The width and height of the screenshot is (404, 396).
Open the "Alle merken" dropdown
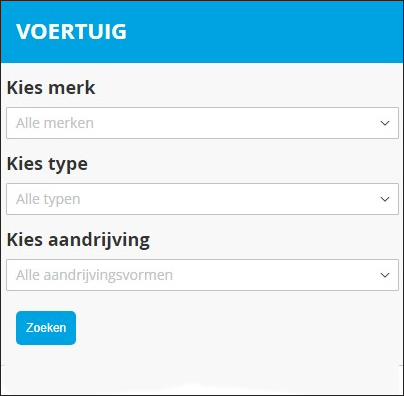pyautogui.click(x=202, y=123)
